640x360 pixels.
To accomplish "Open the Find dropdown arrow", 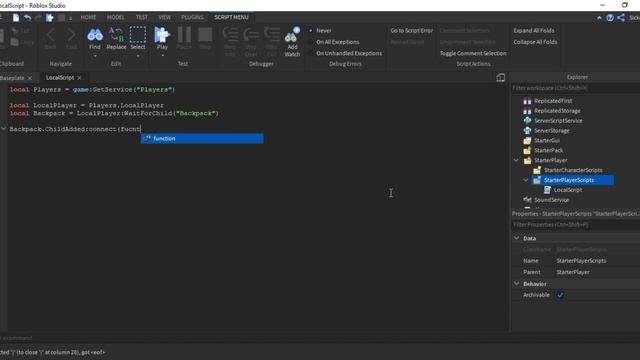I will coord(95,56).
